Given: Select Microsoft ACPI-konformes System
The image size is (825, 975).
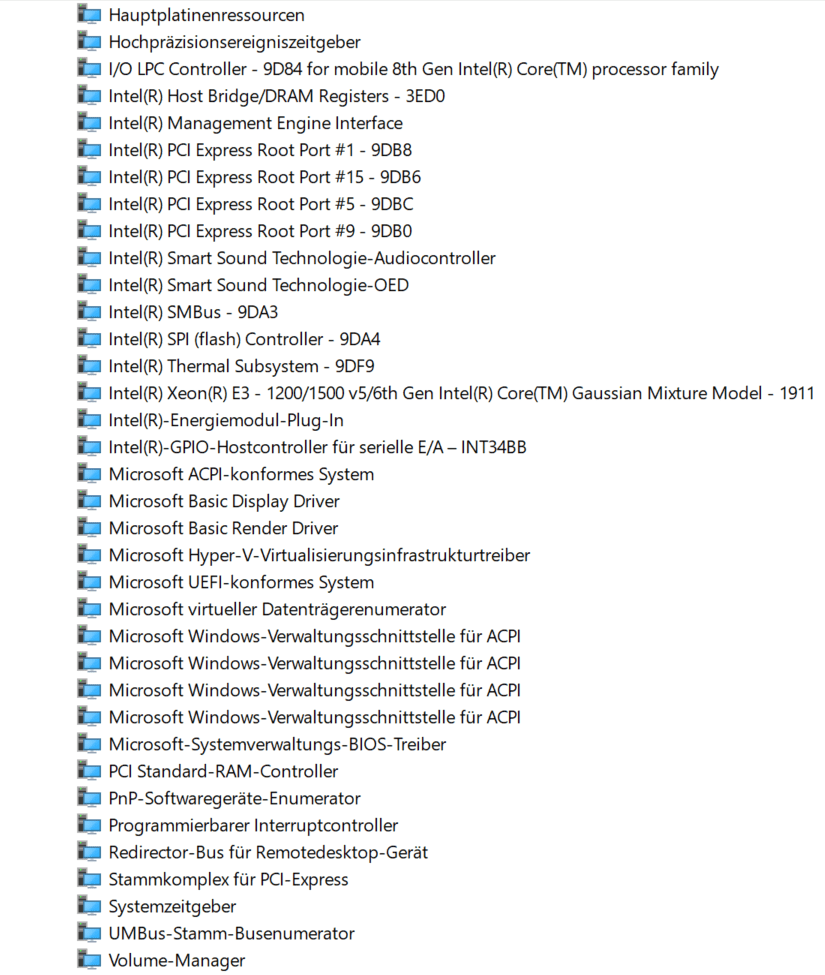Looking at the screenshot, I should [241, 474].
